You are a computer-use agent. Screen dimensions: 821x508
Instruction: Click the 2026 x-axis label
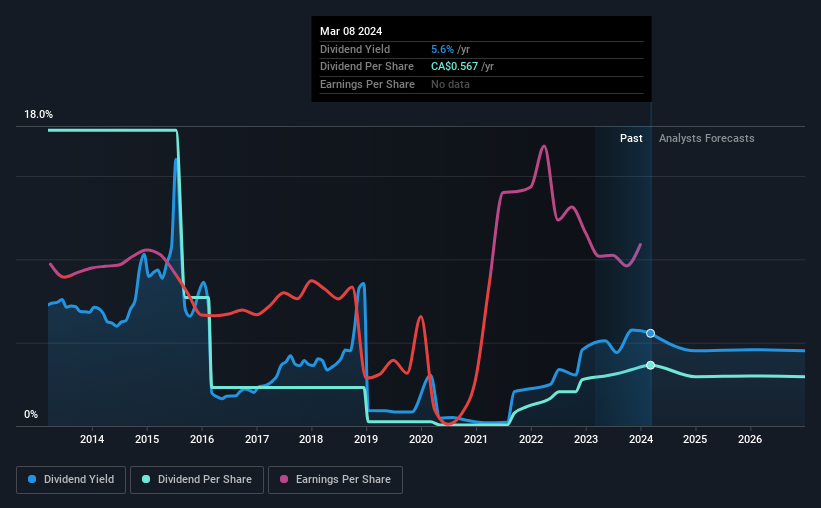750,439
